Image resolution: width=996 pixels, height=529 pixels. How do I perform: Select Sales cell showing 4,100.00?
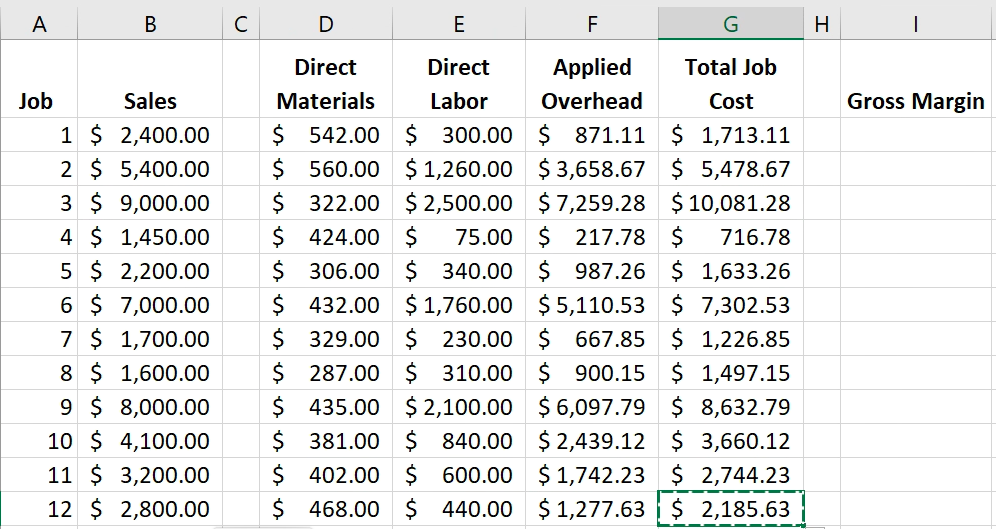tap(150, 441)
